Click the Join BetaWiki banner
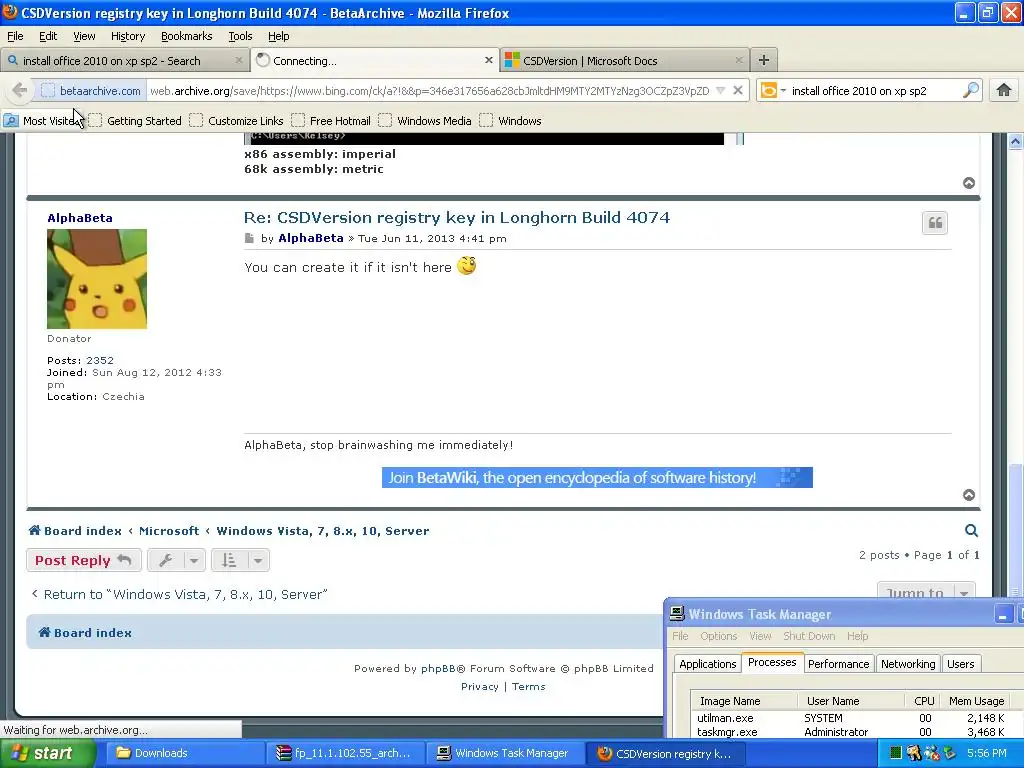Image resolution: width=1024 pixels, height=768 pixels. tap(597, 477)
